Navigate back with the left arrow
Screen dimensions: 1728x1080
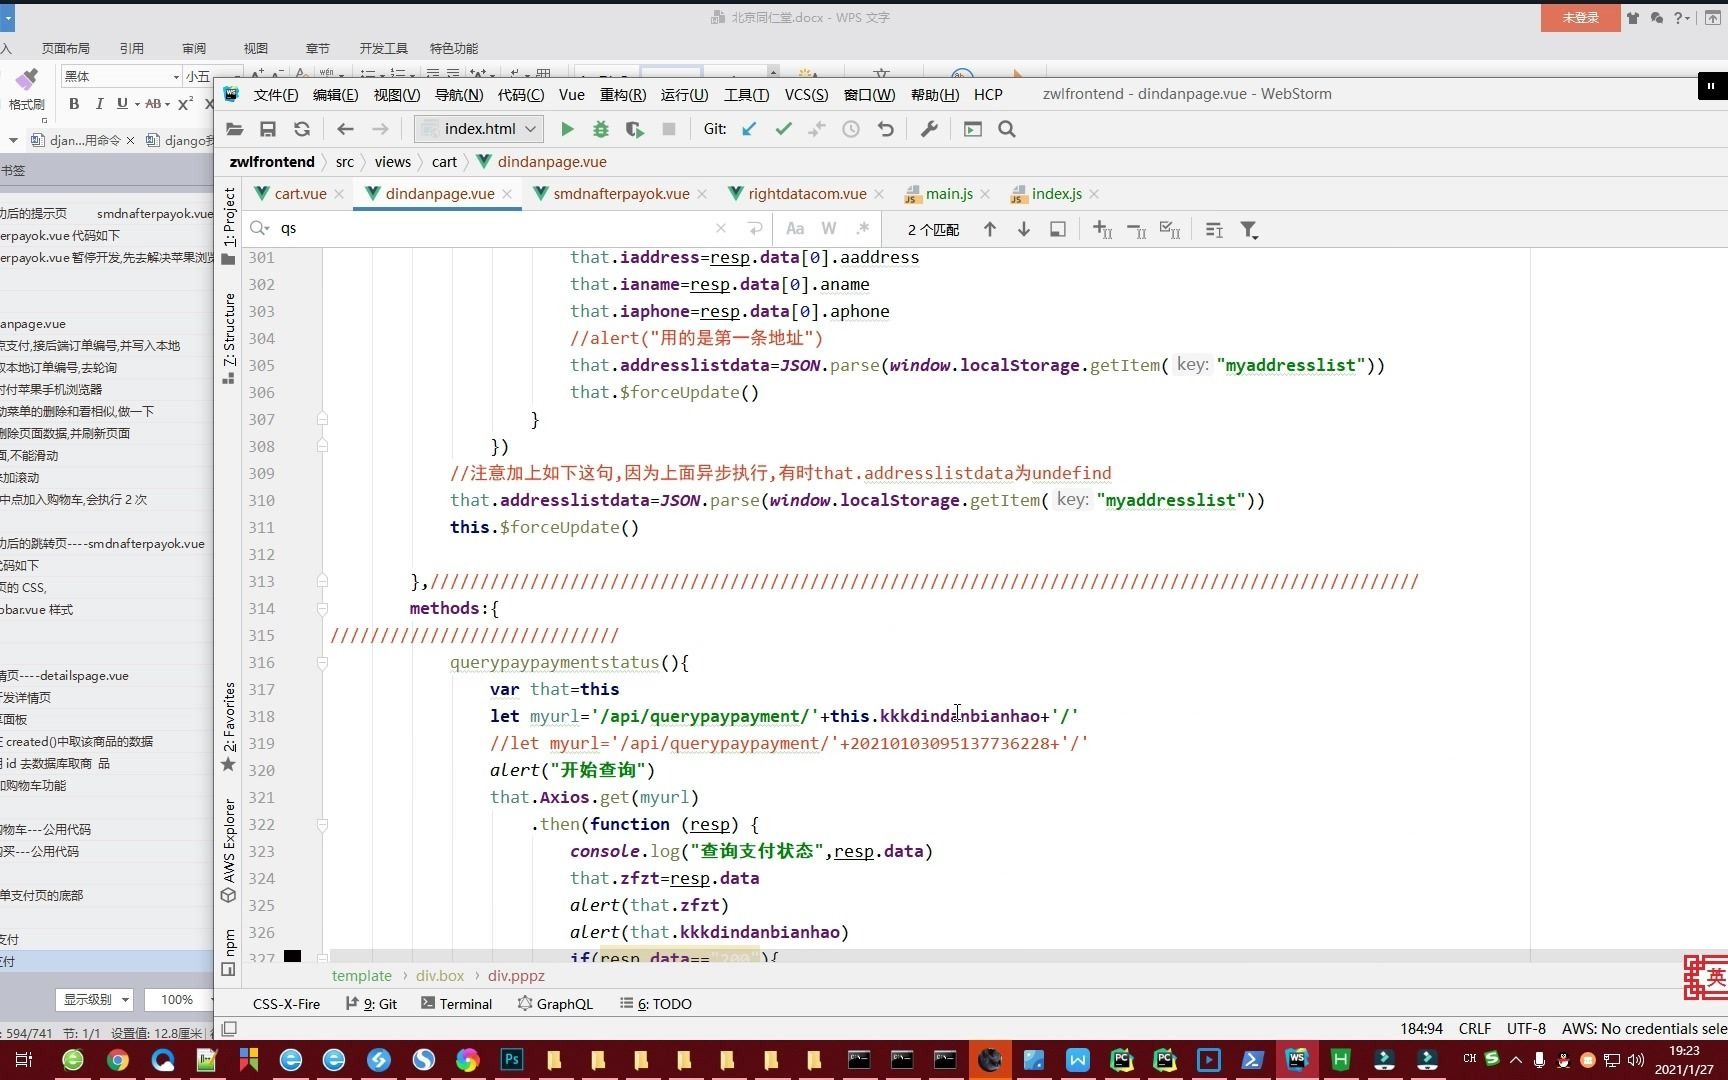click(345, 129)
